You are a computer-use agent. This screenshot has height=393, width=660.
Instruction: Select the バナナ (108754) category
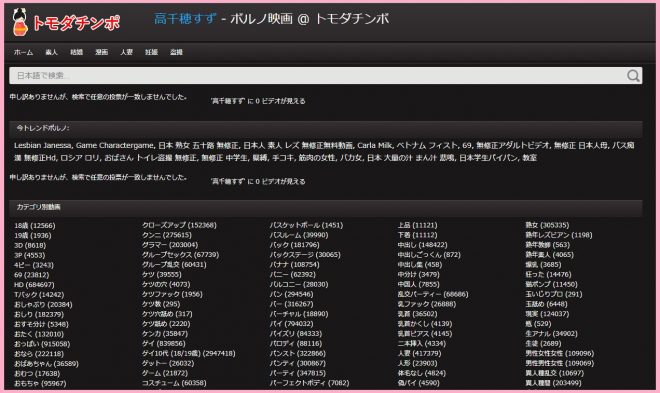pos(294,265)
